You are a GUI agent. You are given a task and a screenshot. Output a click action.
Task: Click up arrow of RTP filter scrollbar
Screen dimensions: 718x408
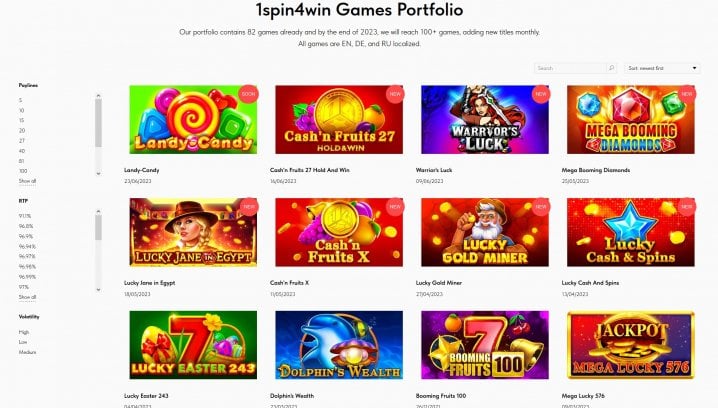[98, 212]
